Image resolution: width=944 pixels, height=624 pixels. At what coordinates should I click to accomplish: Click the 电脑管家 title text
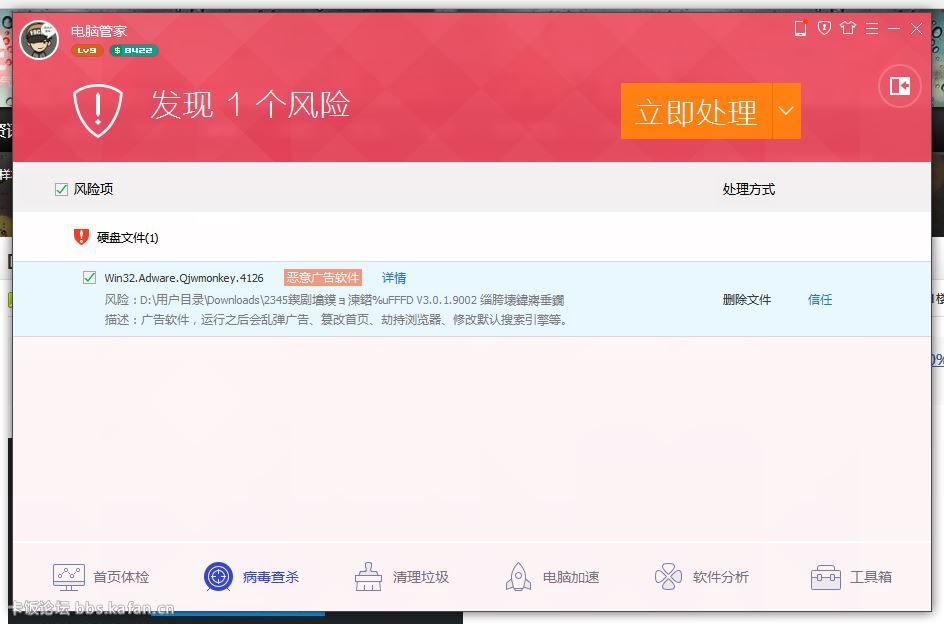99,31
